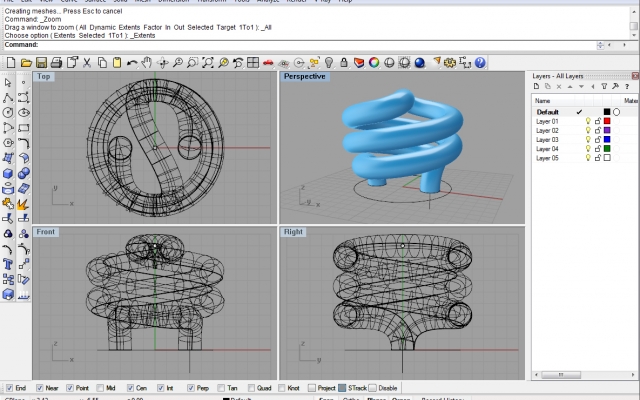640x400 pixels.
Task: Toggle the End osnap checkbox
Action: [9, 388]
